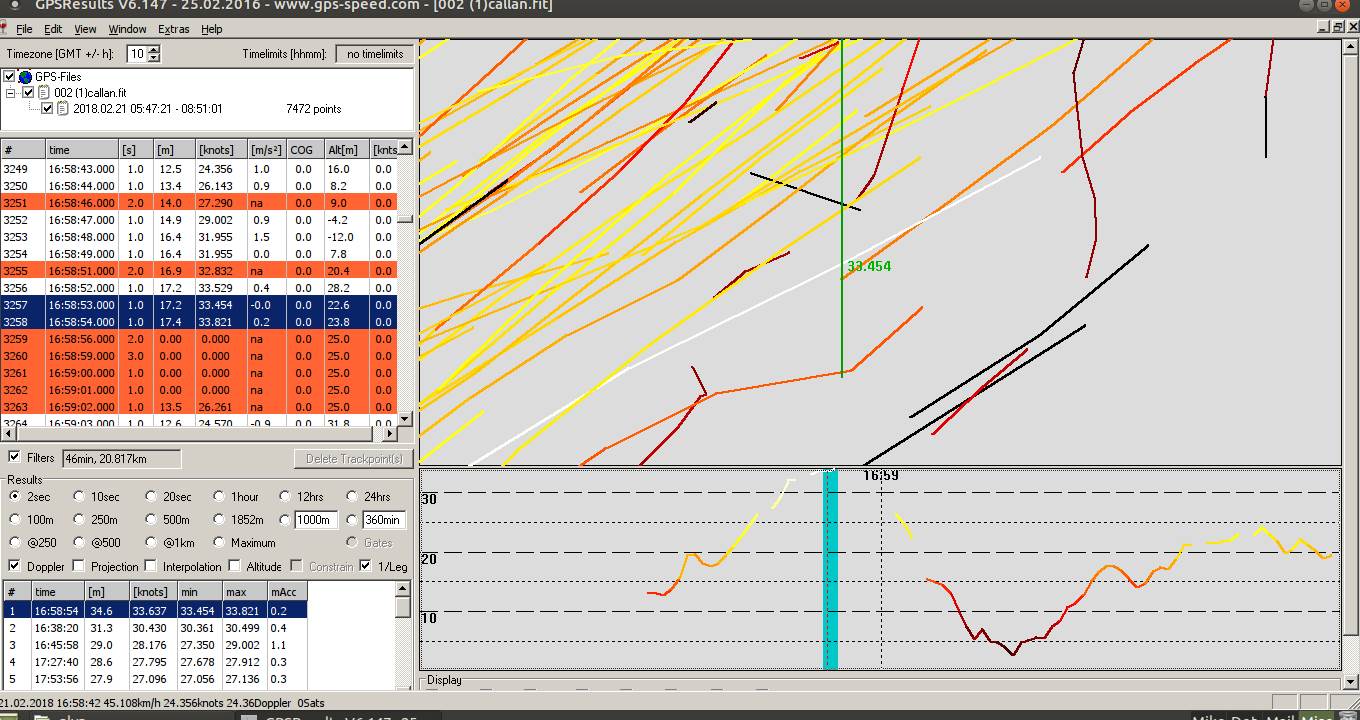Click the cyan time marker in speed graph
Image resolution: width=1360 pixels, height=720 pixels.
point(830,569)
